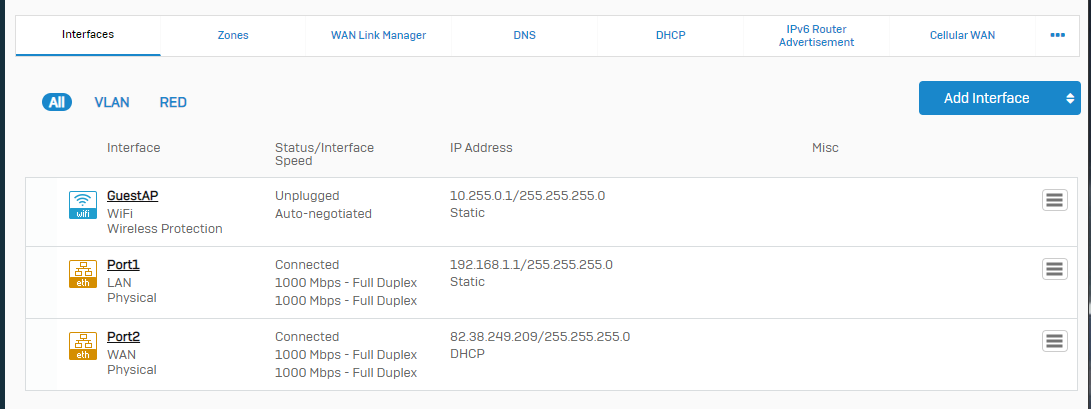Show more tabs via ellipsis icon

pyautogui.click(x=1057, y=35)
